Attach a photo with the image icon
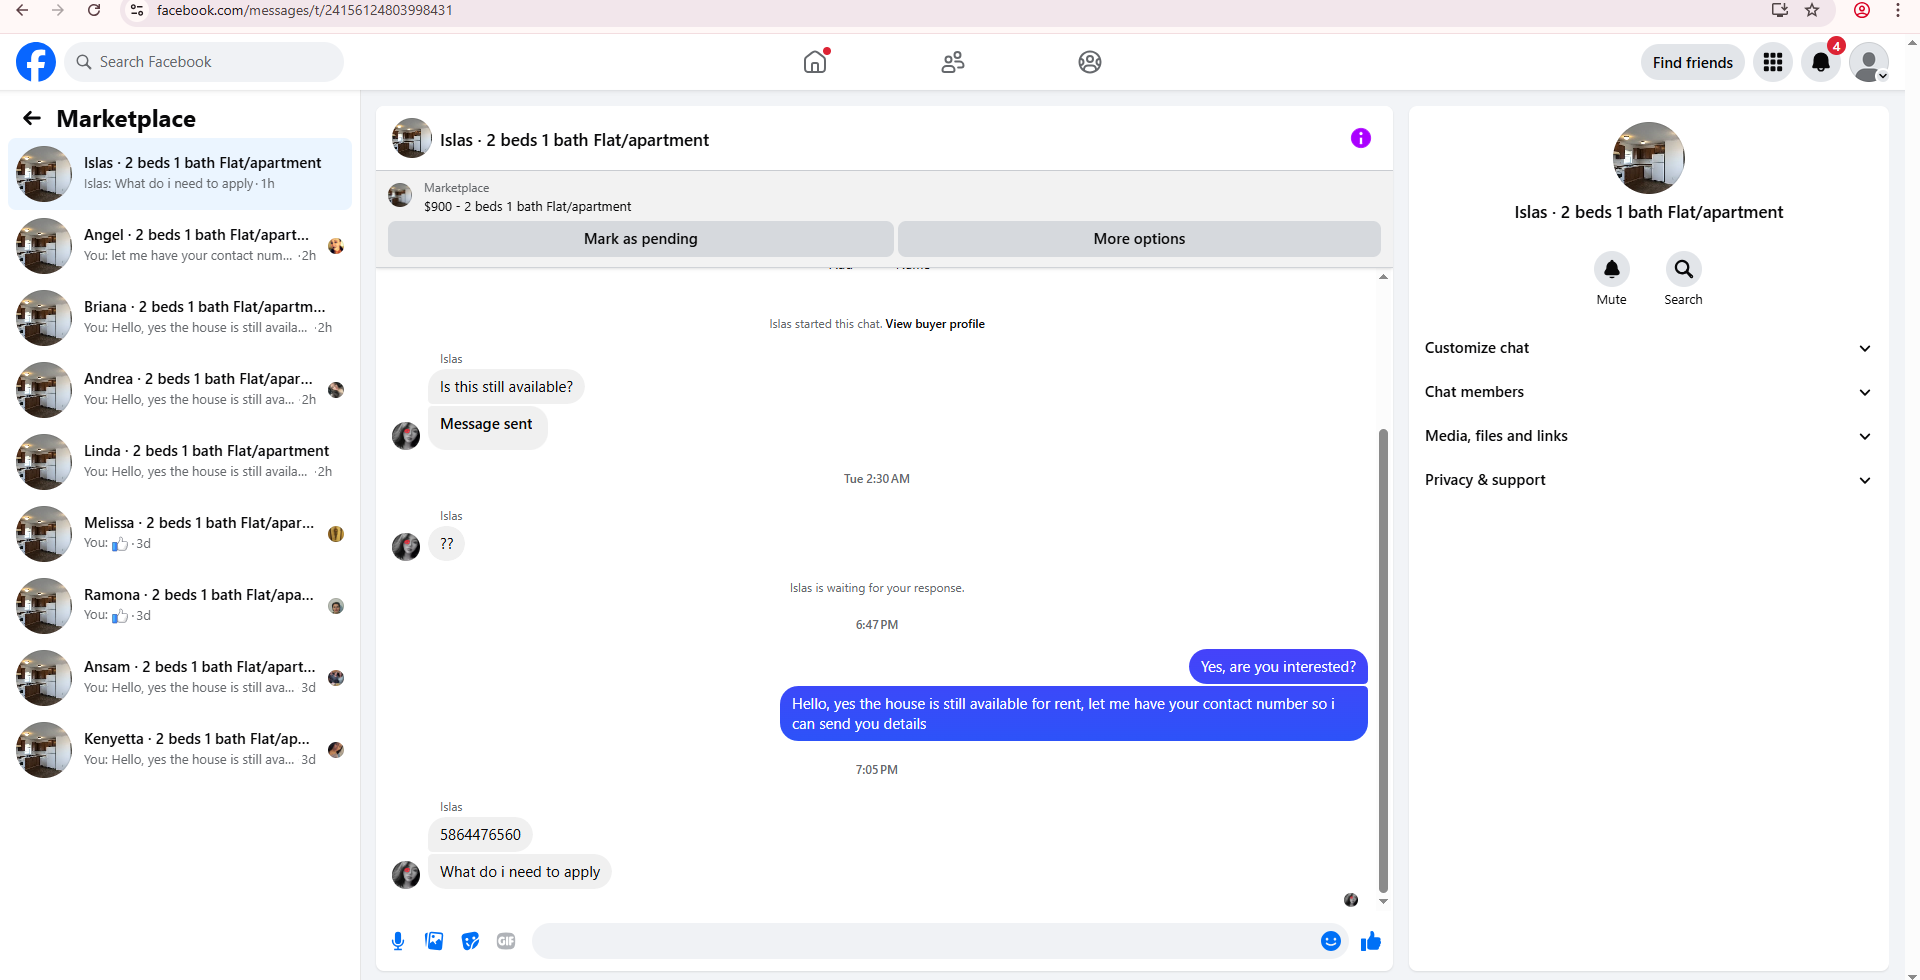 [x=434, y=941]
